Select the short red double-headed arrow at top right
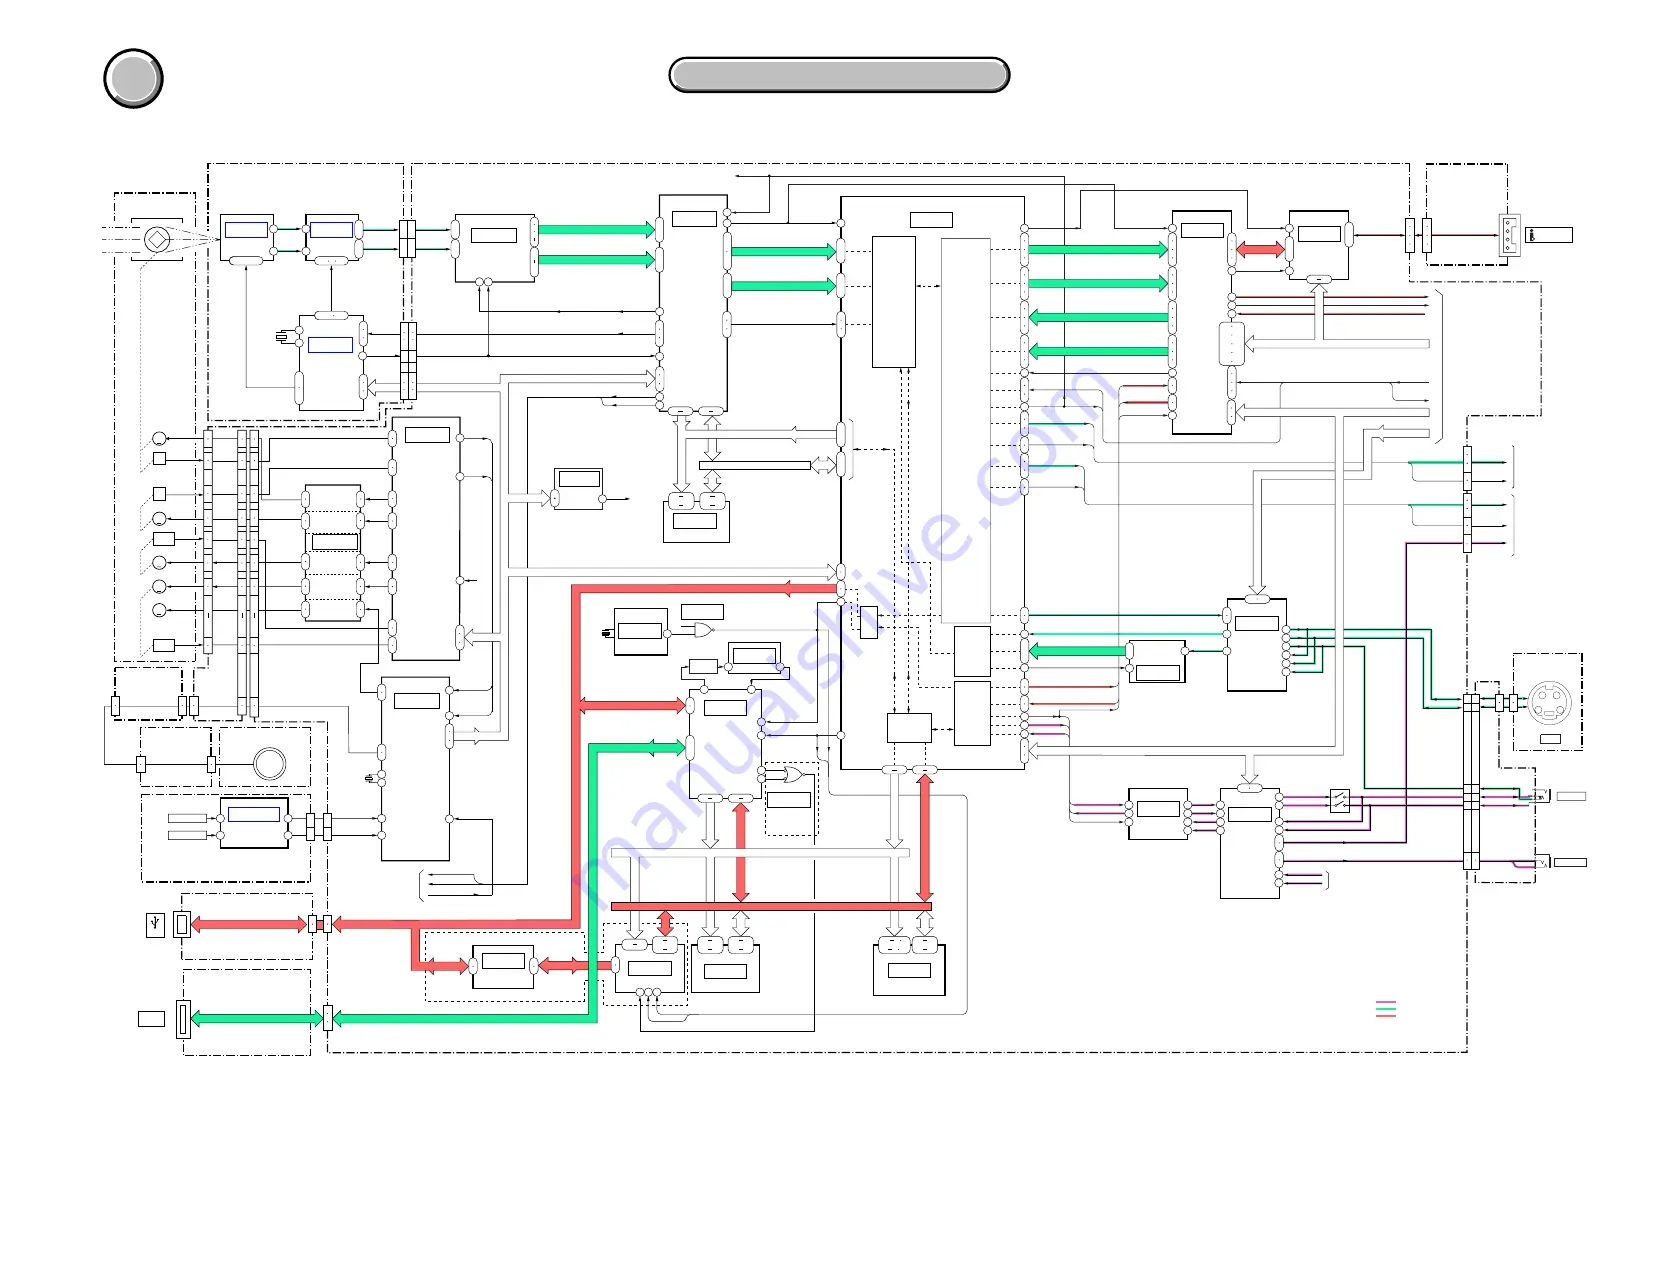This screenshot has width=1680, height=1263. [1261, 250]
